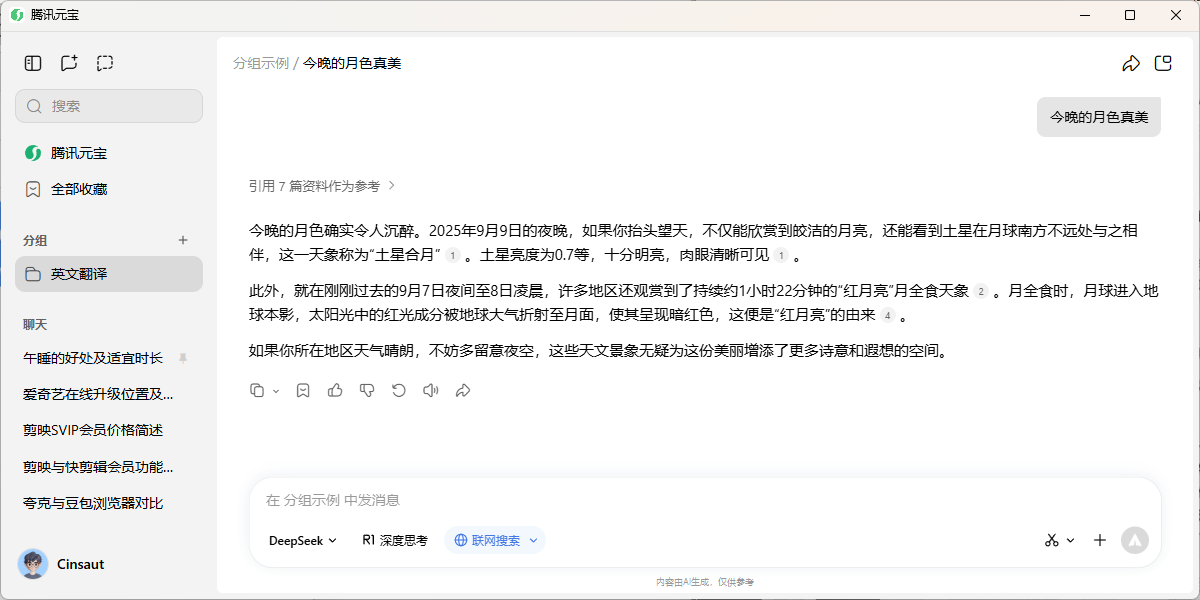
Task: Click the message input field
Action: pos(705,500)
